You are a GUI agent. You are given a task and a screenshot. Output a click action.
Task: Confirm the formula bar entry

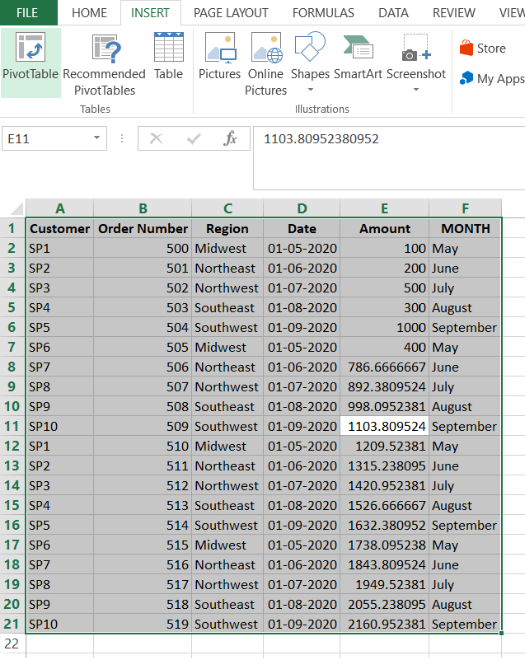click(193, 138)
